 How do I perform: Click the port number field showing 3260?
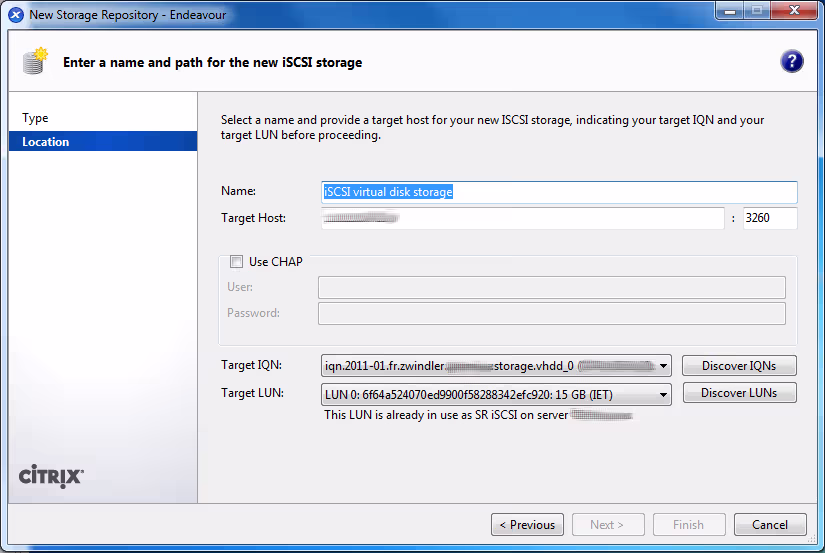coord(769,218)
